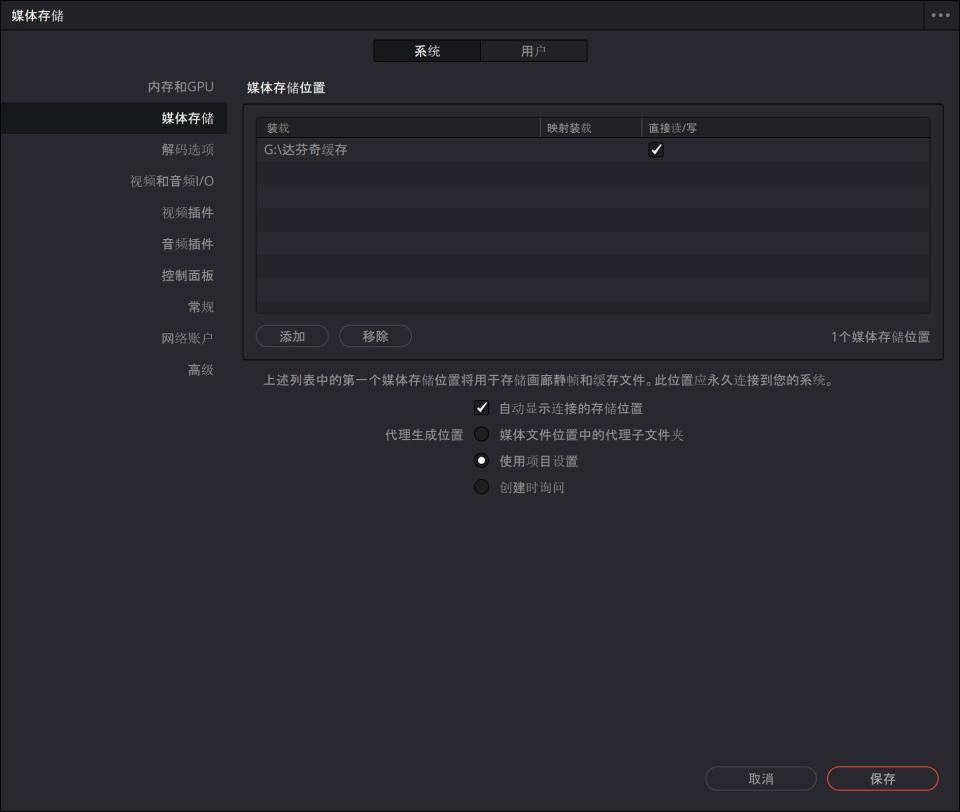The image size is (960, 812).
Task: Click the 直接读/写 column header
Action: click(x=786, y=128)
